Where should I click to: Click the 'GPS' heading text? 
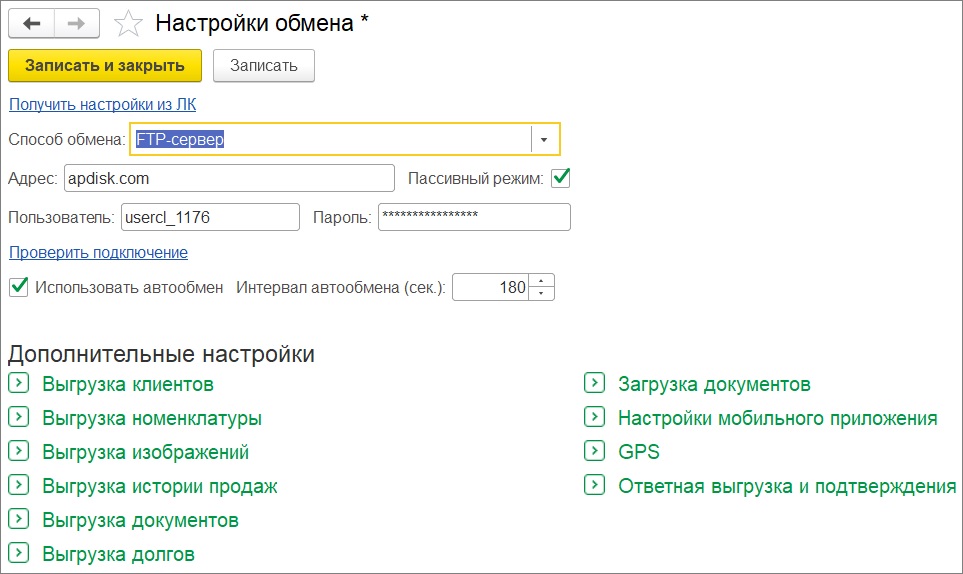pyautogui.click(x=639, y=452)
